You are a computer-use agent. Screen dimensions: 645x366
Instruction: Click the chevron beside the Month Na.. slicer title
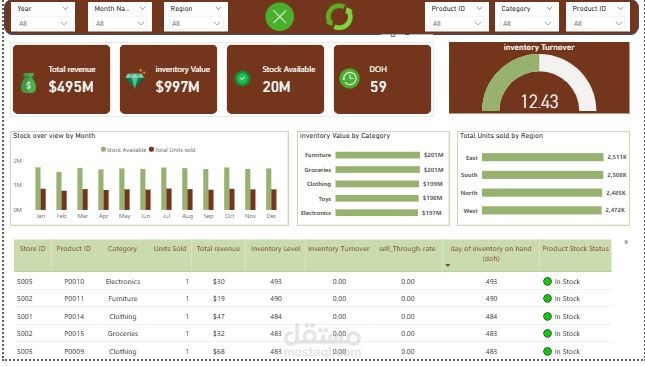point(142,8)
